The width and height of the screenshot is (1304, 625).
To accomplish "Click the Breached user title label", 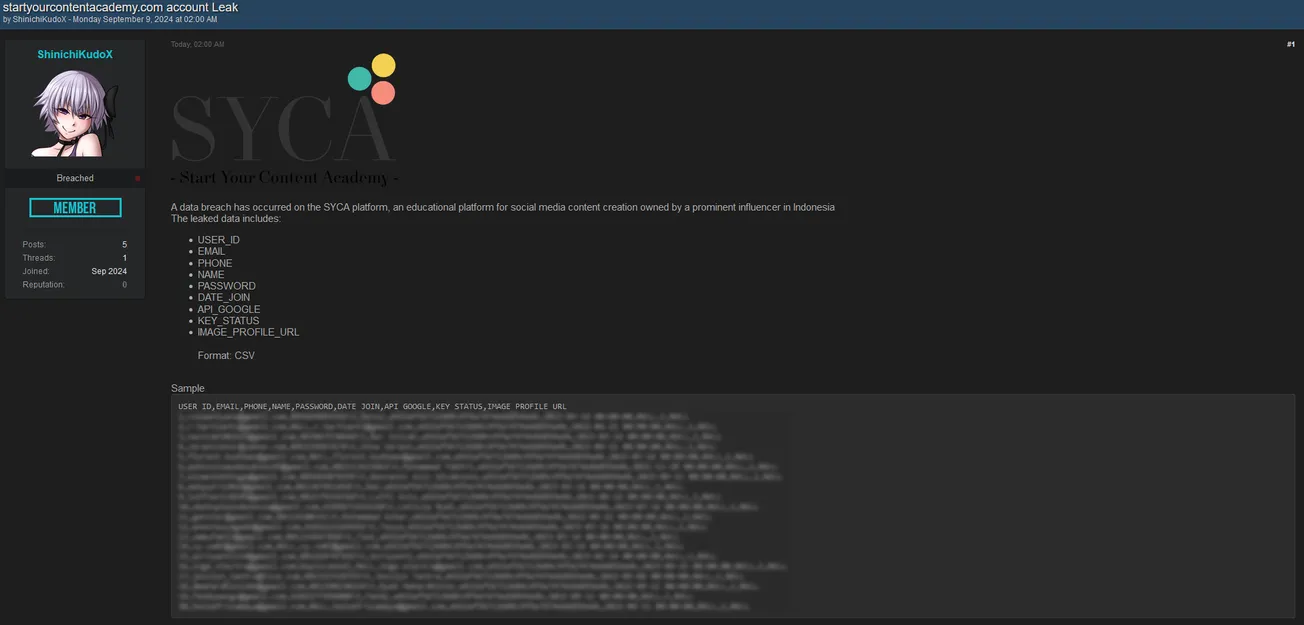I will [x=75, y=178].
